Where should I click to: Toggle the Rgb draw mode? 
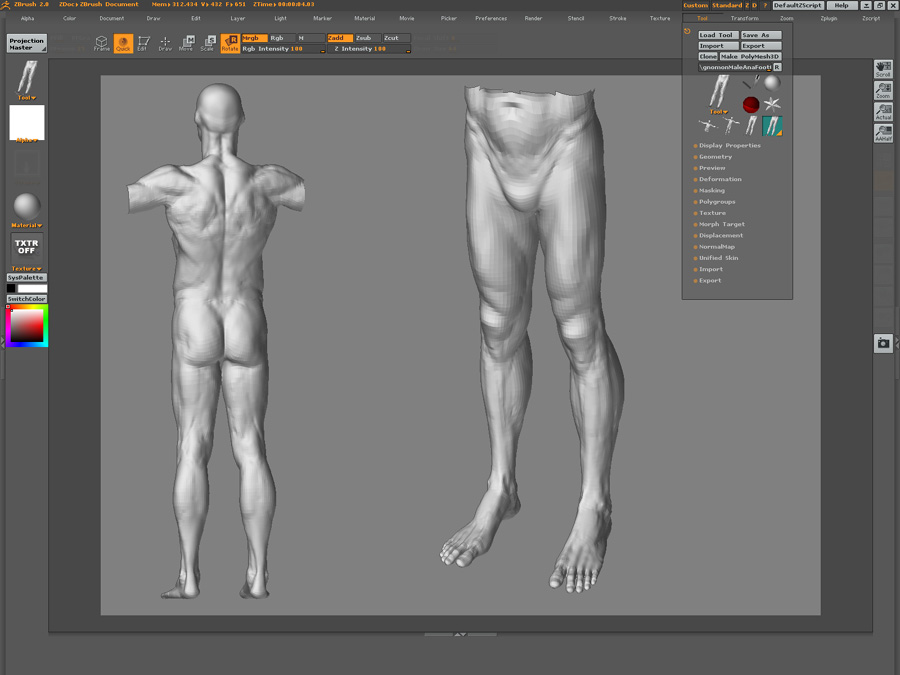click(282, 38)
